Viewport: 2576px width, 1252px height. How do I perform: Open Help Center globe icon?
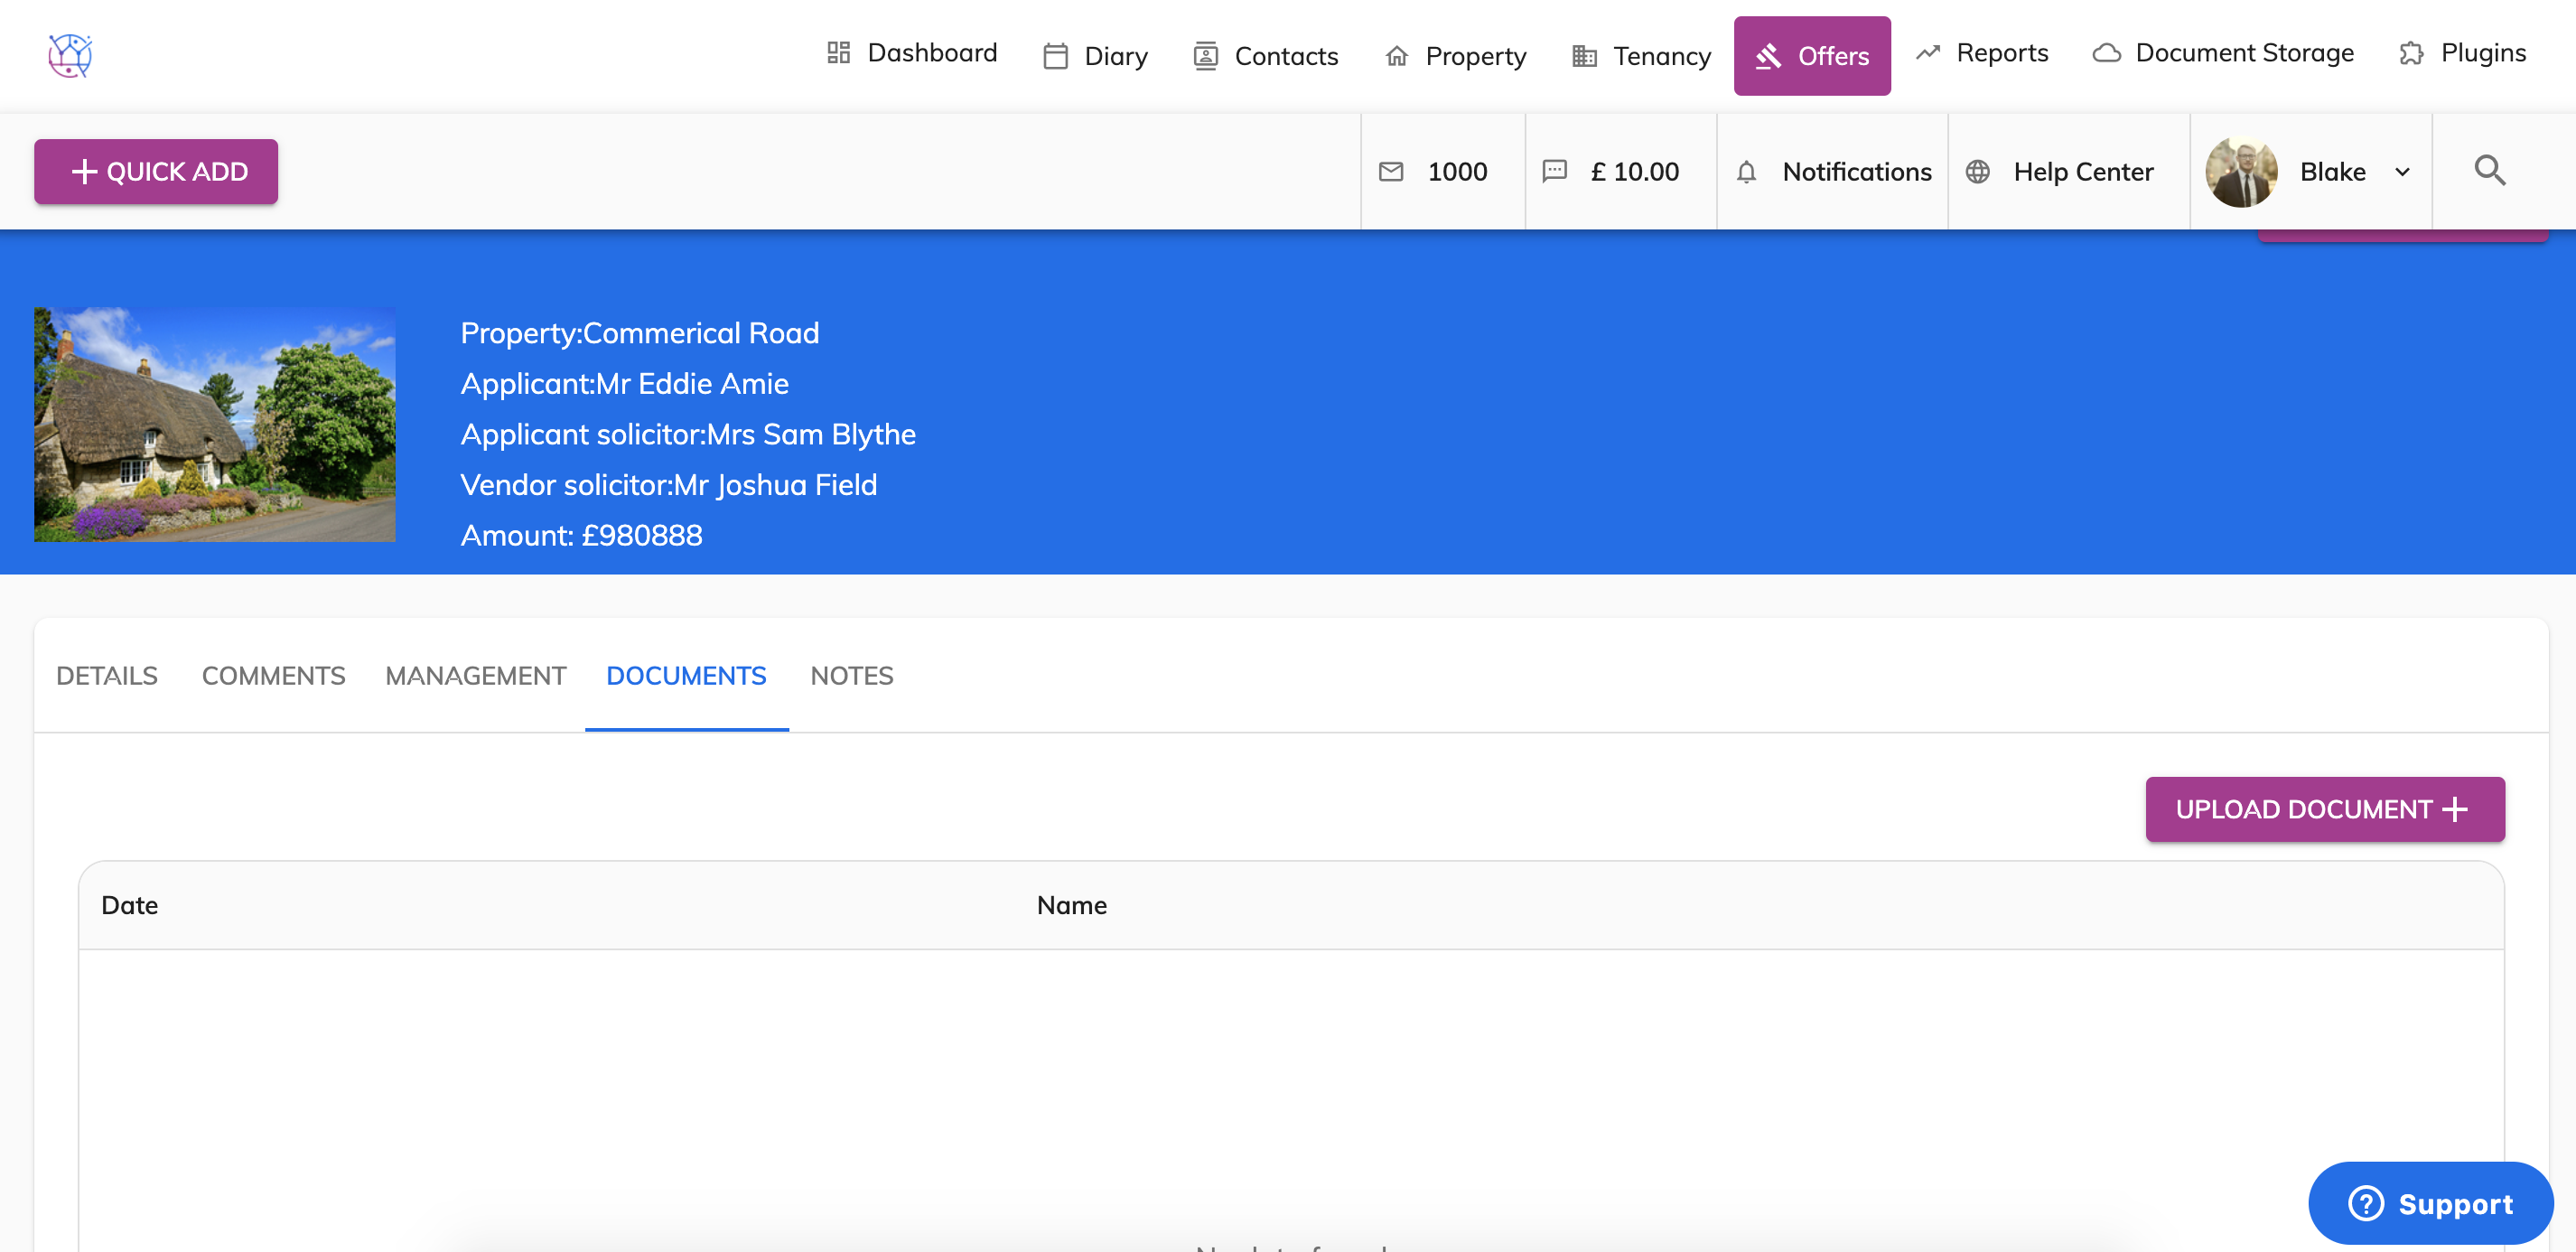(1977, 172)
